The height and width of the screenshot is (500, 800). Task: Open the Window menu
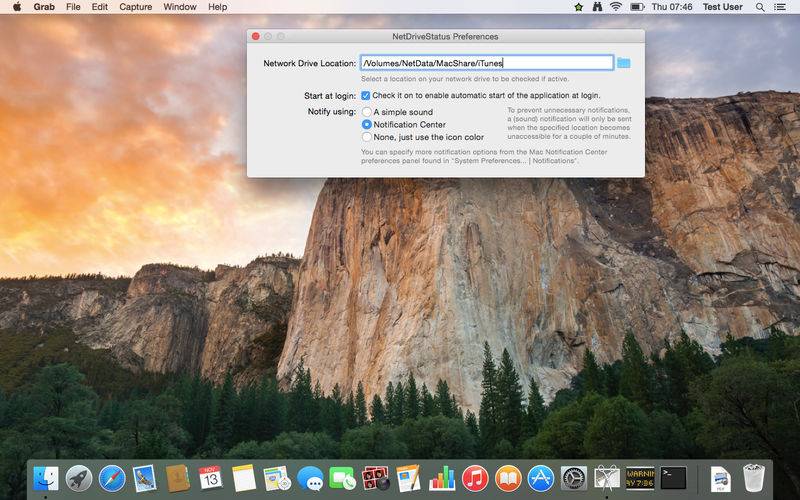click(x=179, y=7)
